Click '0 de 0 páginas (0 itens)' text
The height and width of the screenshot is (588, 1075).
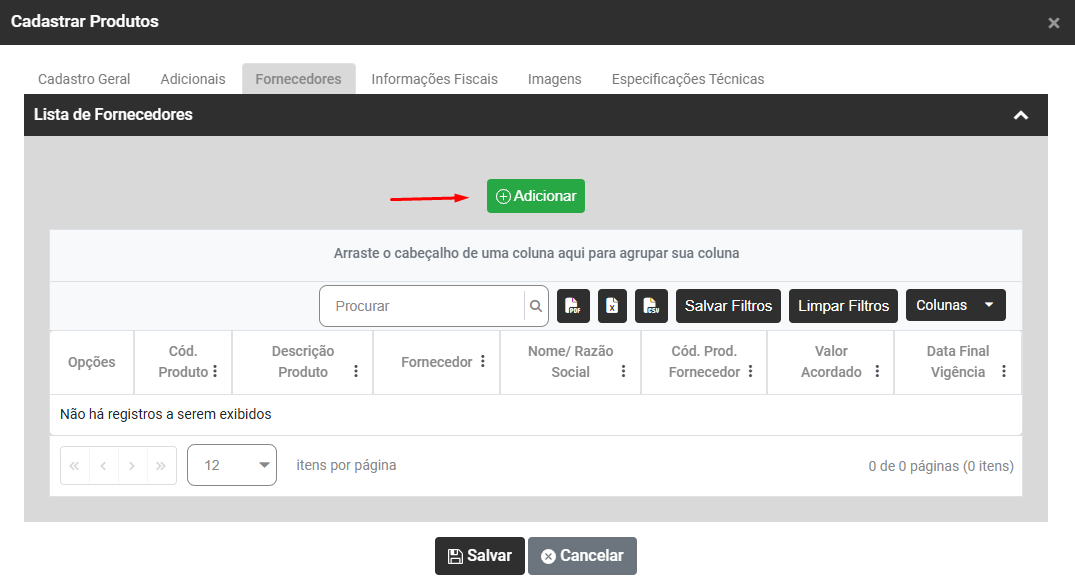pos(941,466)
